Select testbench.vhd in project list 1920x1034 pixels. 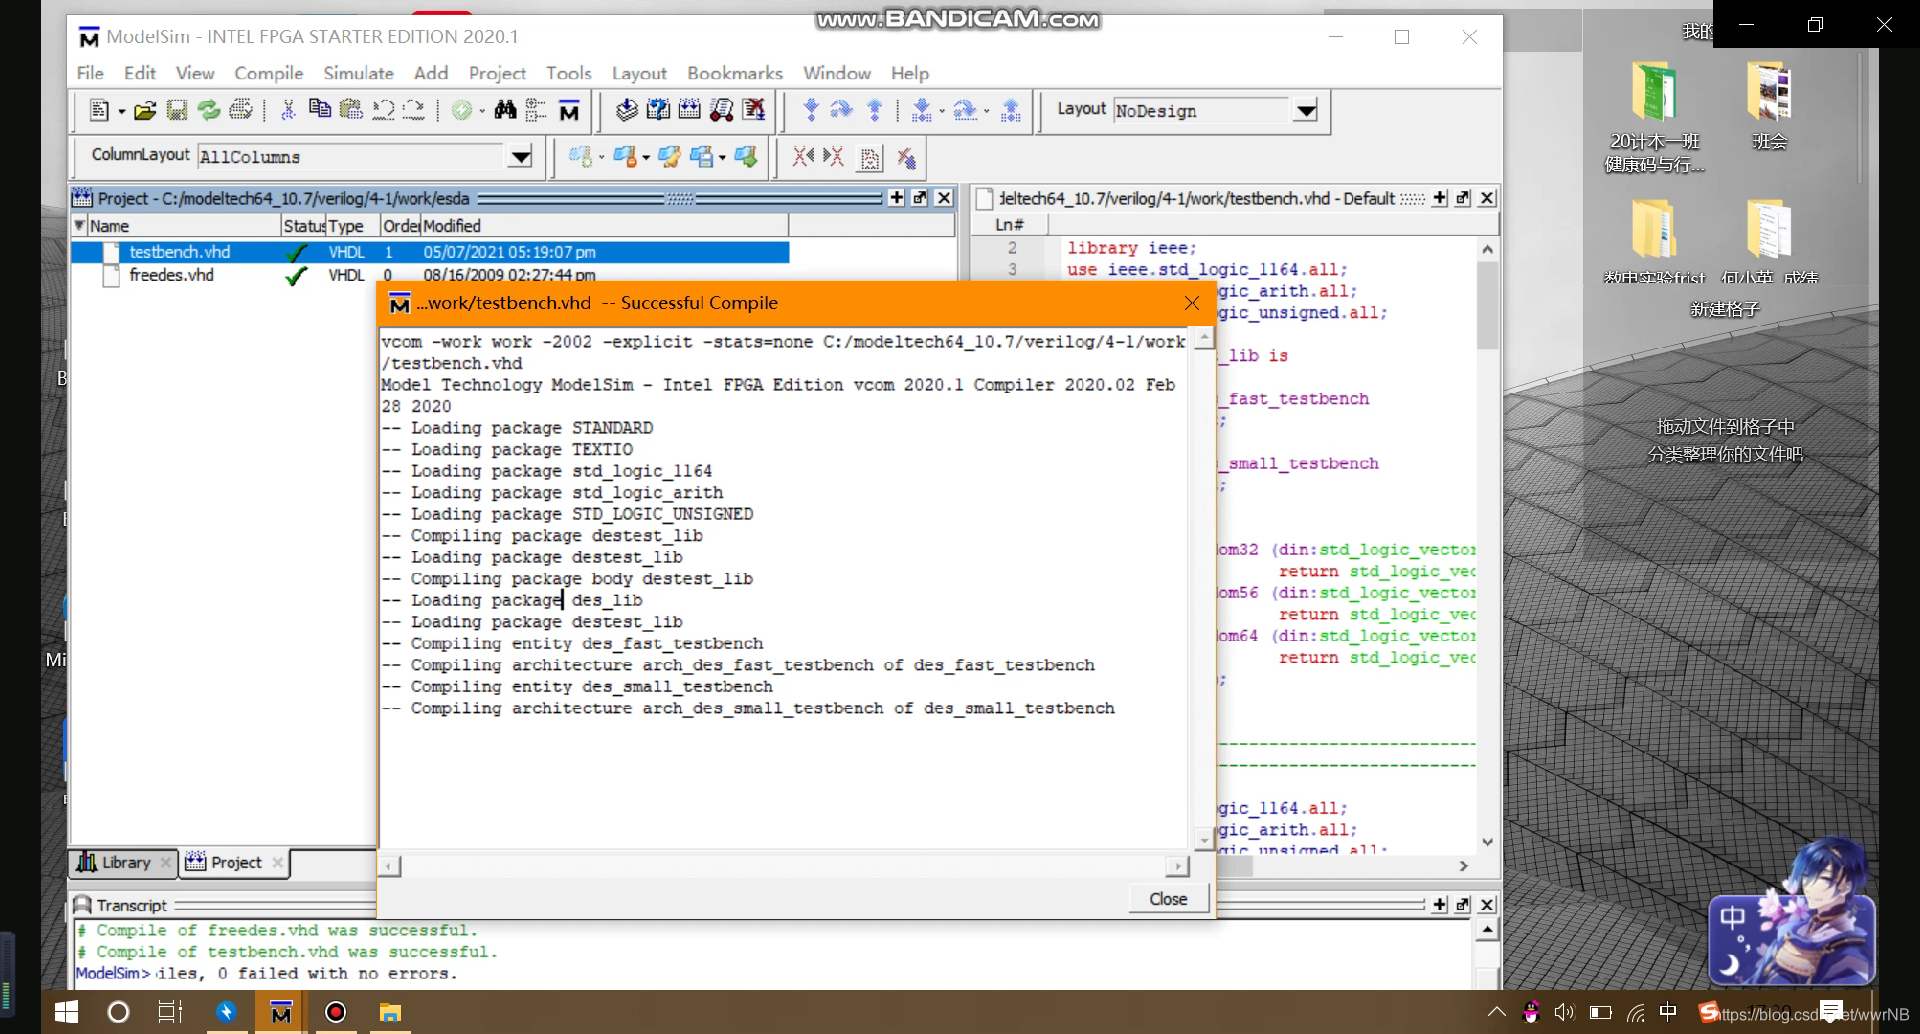coord(430,252)
